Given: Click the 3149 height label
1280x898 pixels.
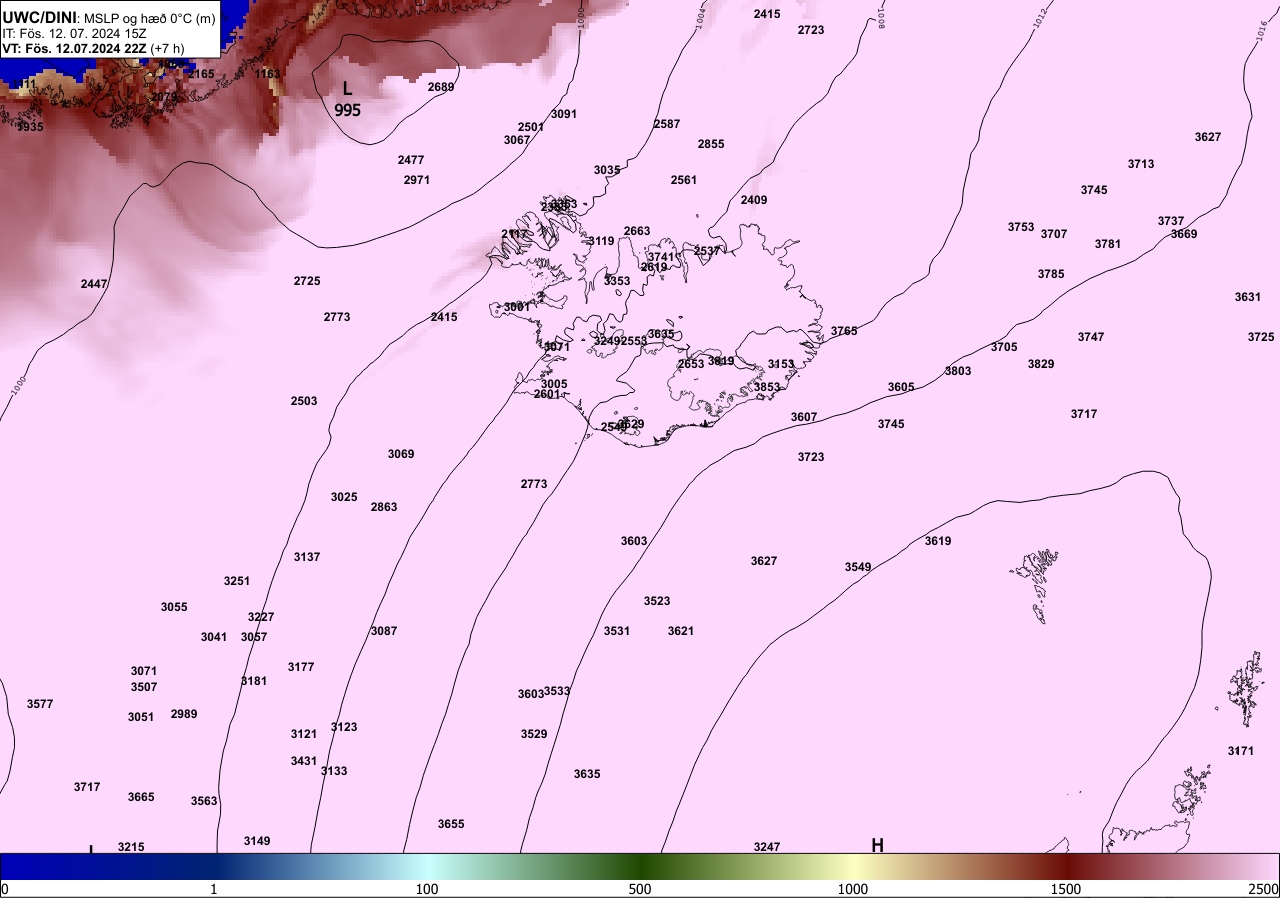Looking at the screenshot, I should point(257,841).
